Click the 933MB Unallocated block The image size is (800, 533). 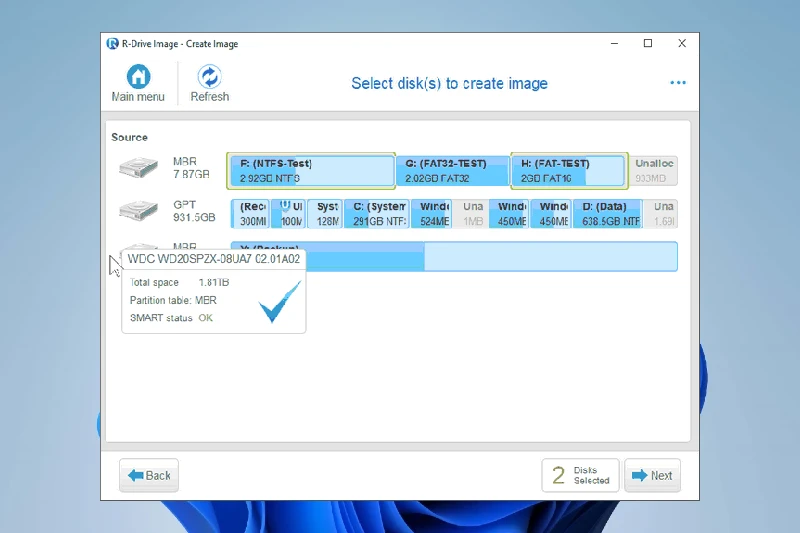click(654, 170)
